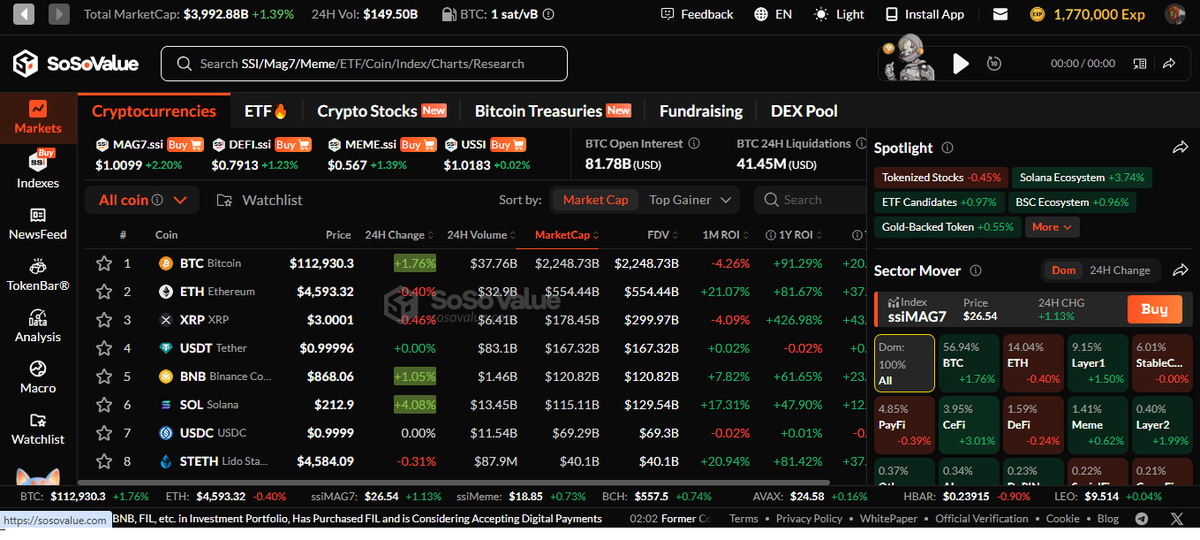
Task: Buy the ssiMAG7 in Sector Mover
Action: [1154, 309]
